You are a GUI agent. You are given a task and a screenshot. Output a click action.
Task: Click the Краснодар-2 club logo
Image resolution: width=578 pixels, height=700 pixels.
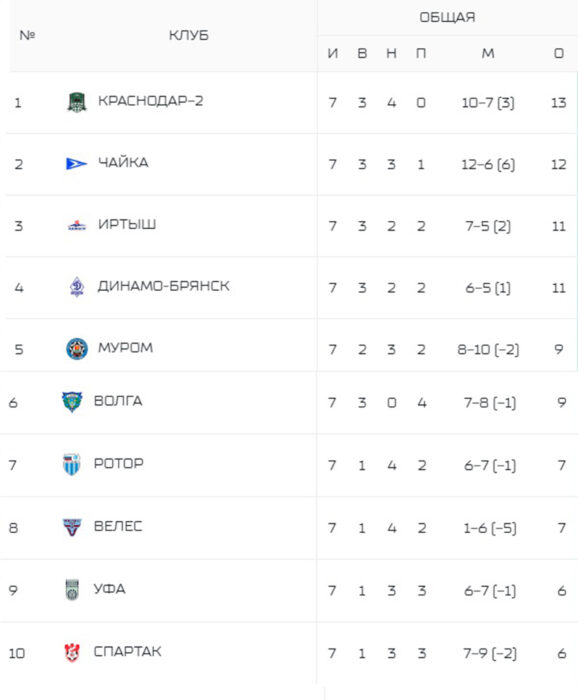coord(77,102)
